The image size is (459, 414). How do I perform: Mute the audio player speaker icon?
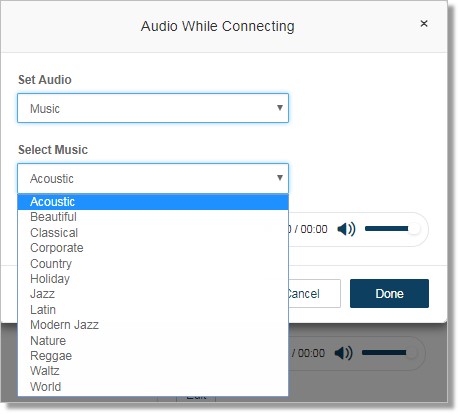click(346, 229)
